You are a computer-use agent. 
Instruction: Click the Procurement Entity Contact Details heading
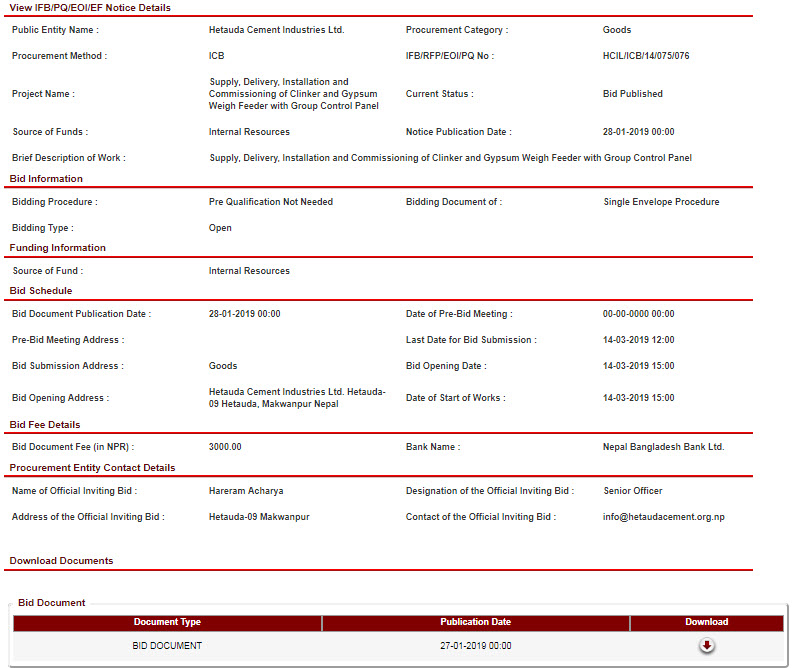[x=92, y=468]
